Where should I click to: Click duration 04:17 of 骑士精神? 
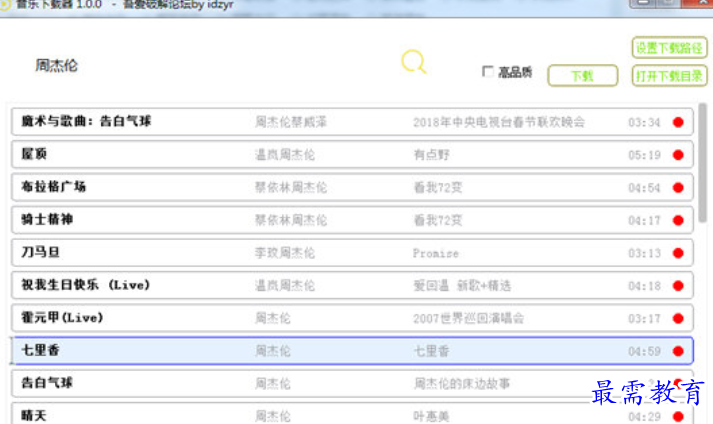click(644, 221)
